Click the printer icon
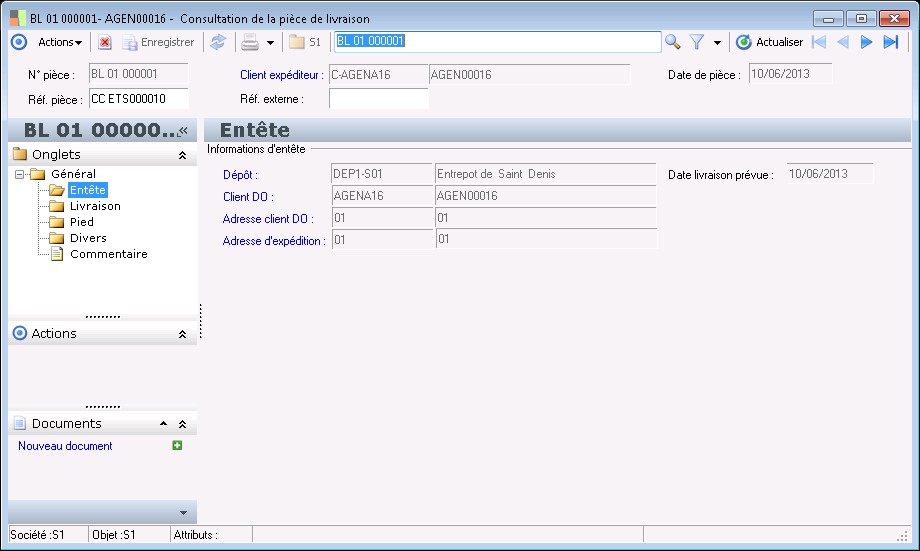 pyautogui.click(x=250, y=42)
